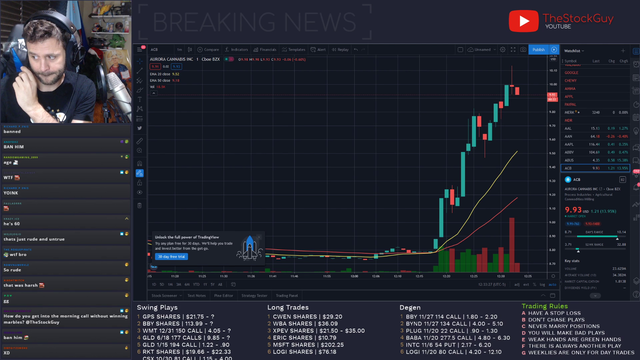Select the brush drawing tool
The width and height of the screenshot is (640, 360).
click(x=140, y=90)
